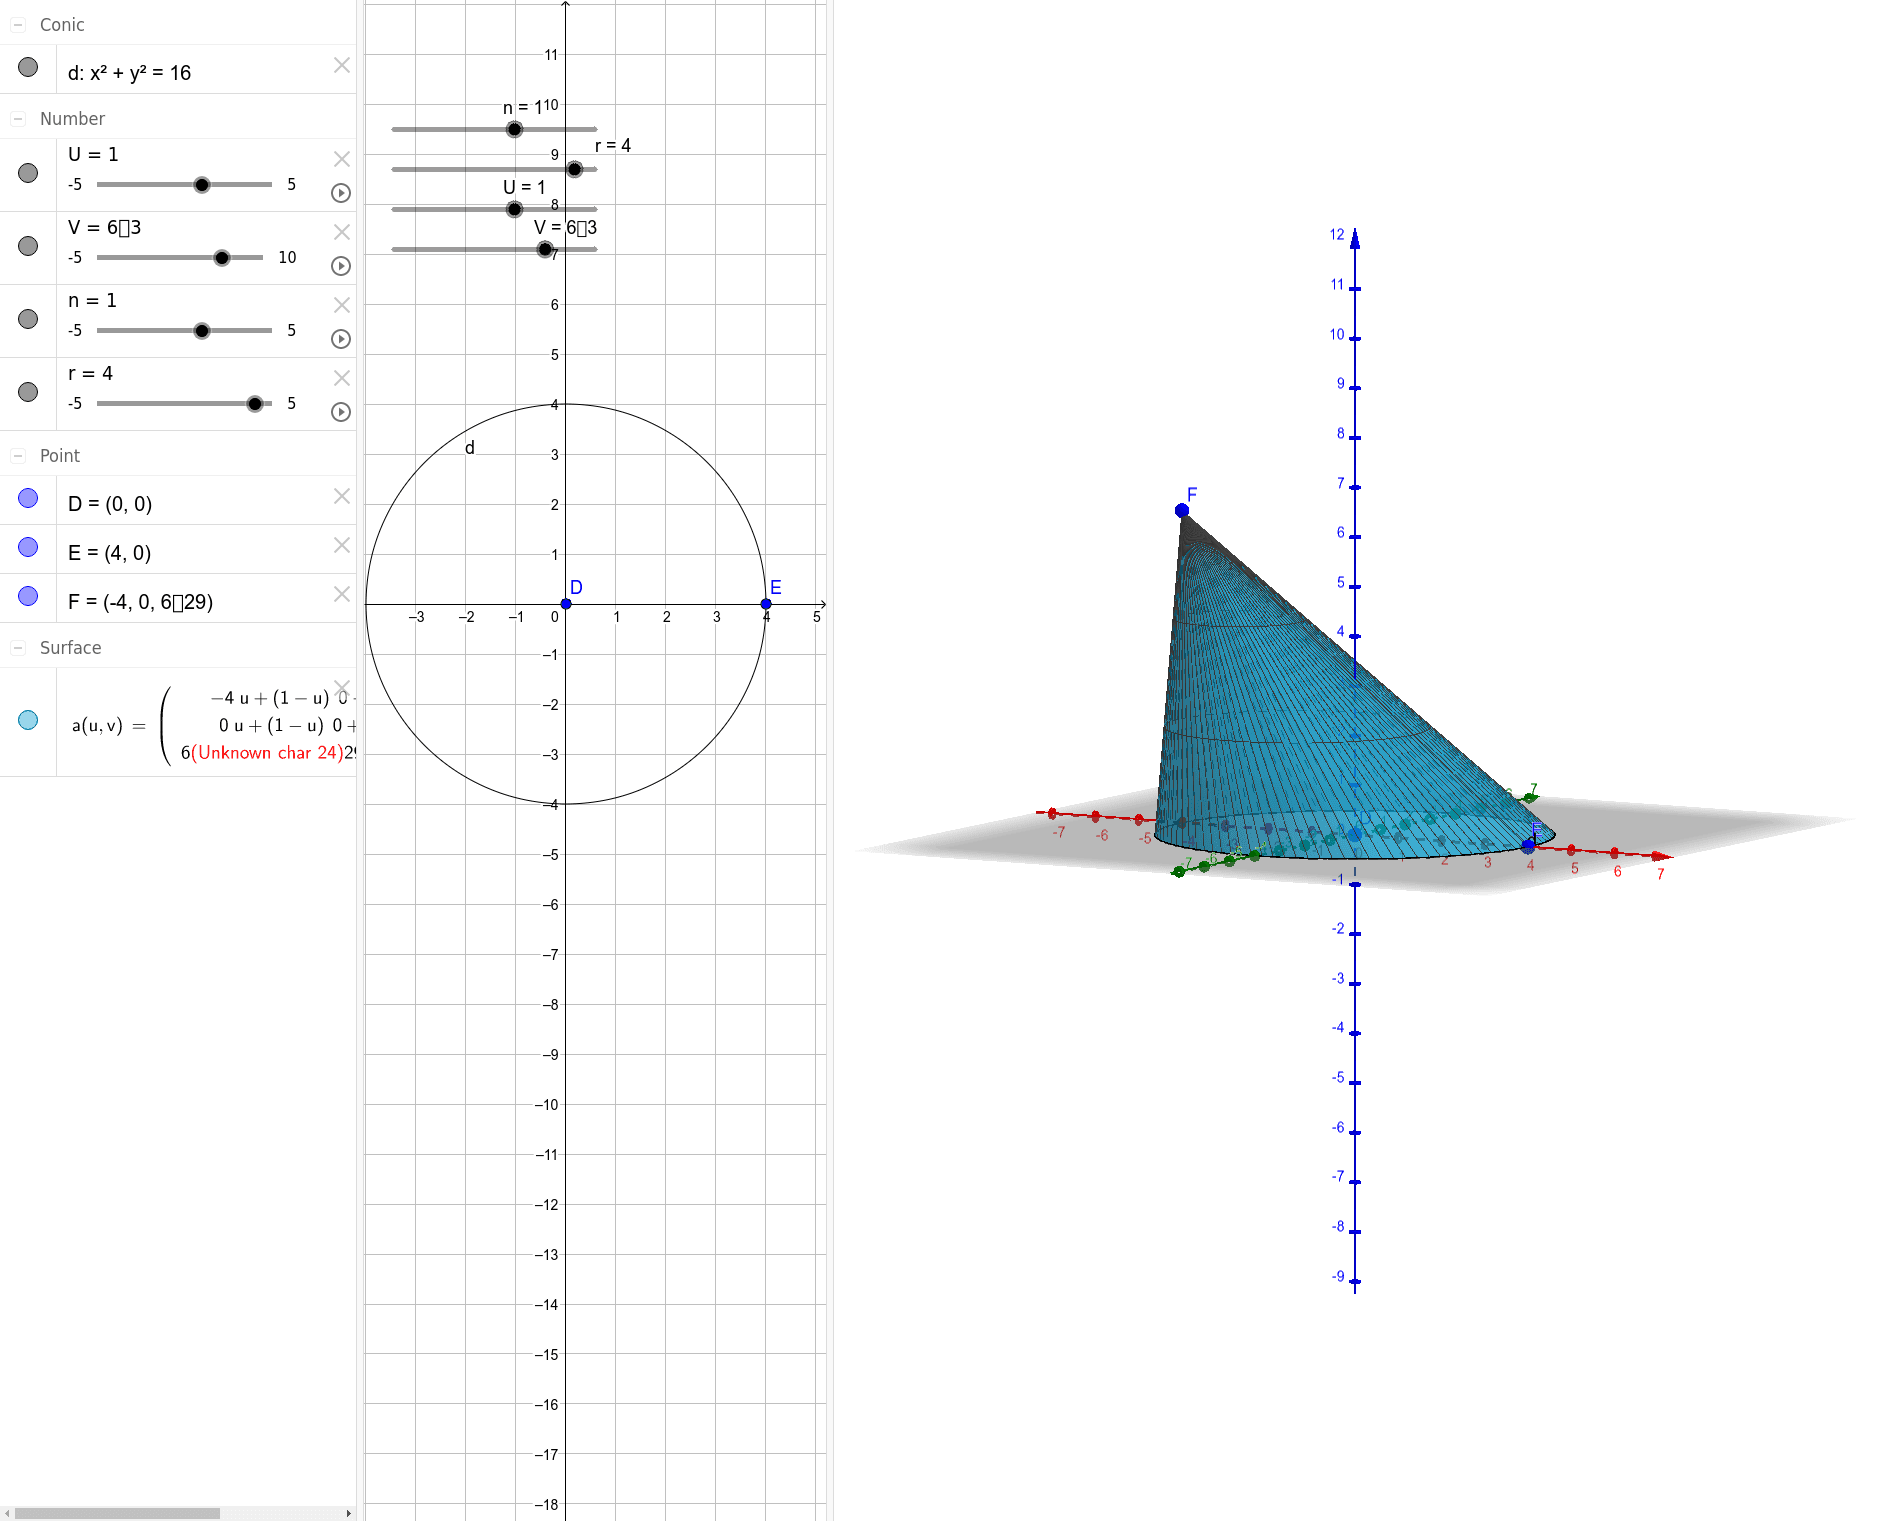Collapse the Number section
The width and height of the screenshot is (1878, 1523).
point(20,118)
